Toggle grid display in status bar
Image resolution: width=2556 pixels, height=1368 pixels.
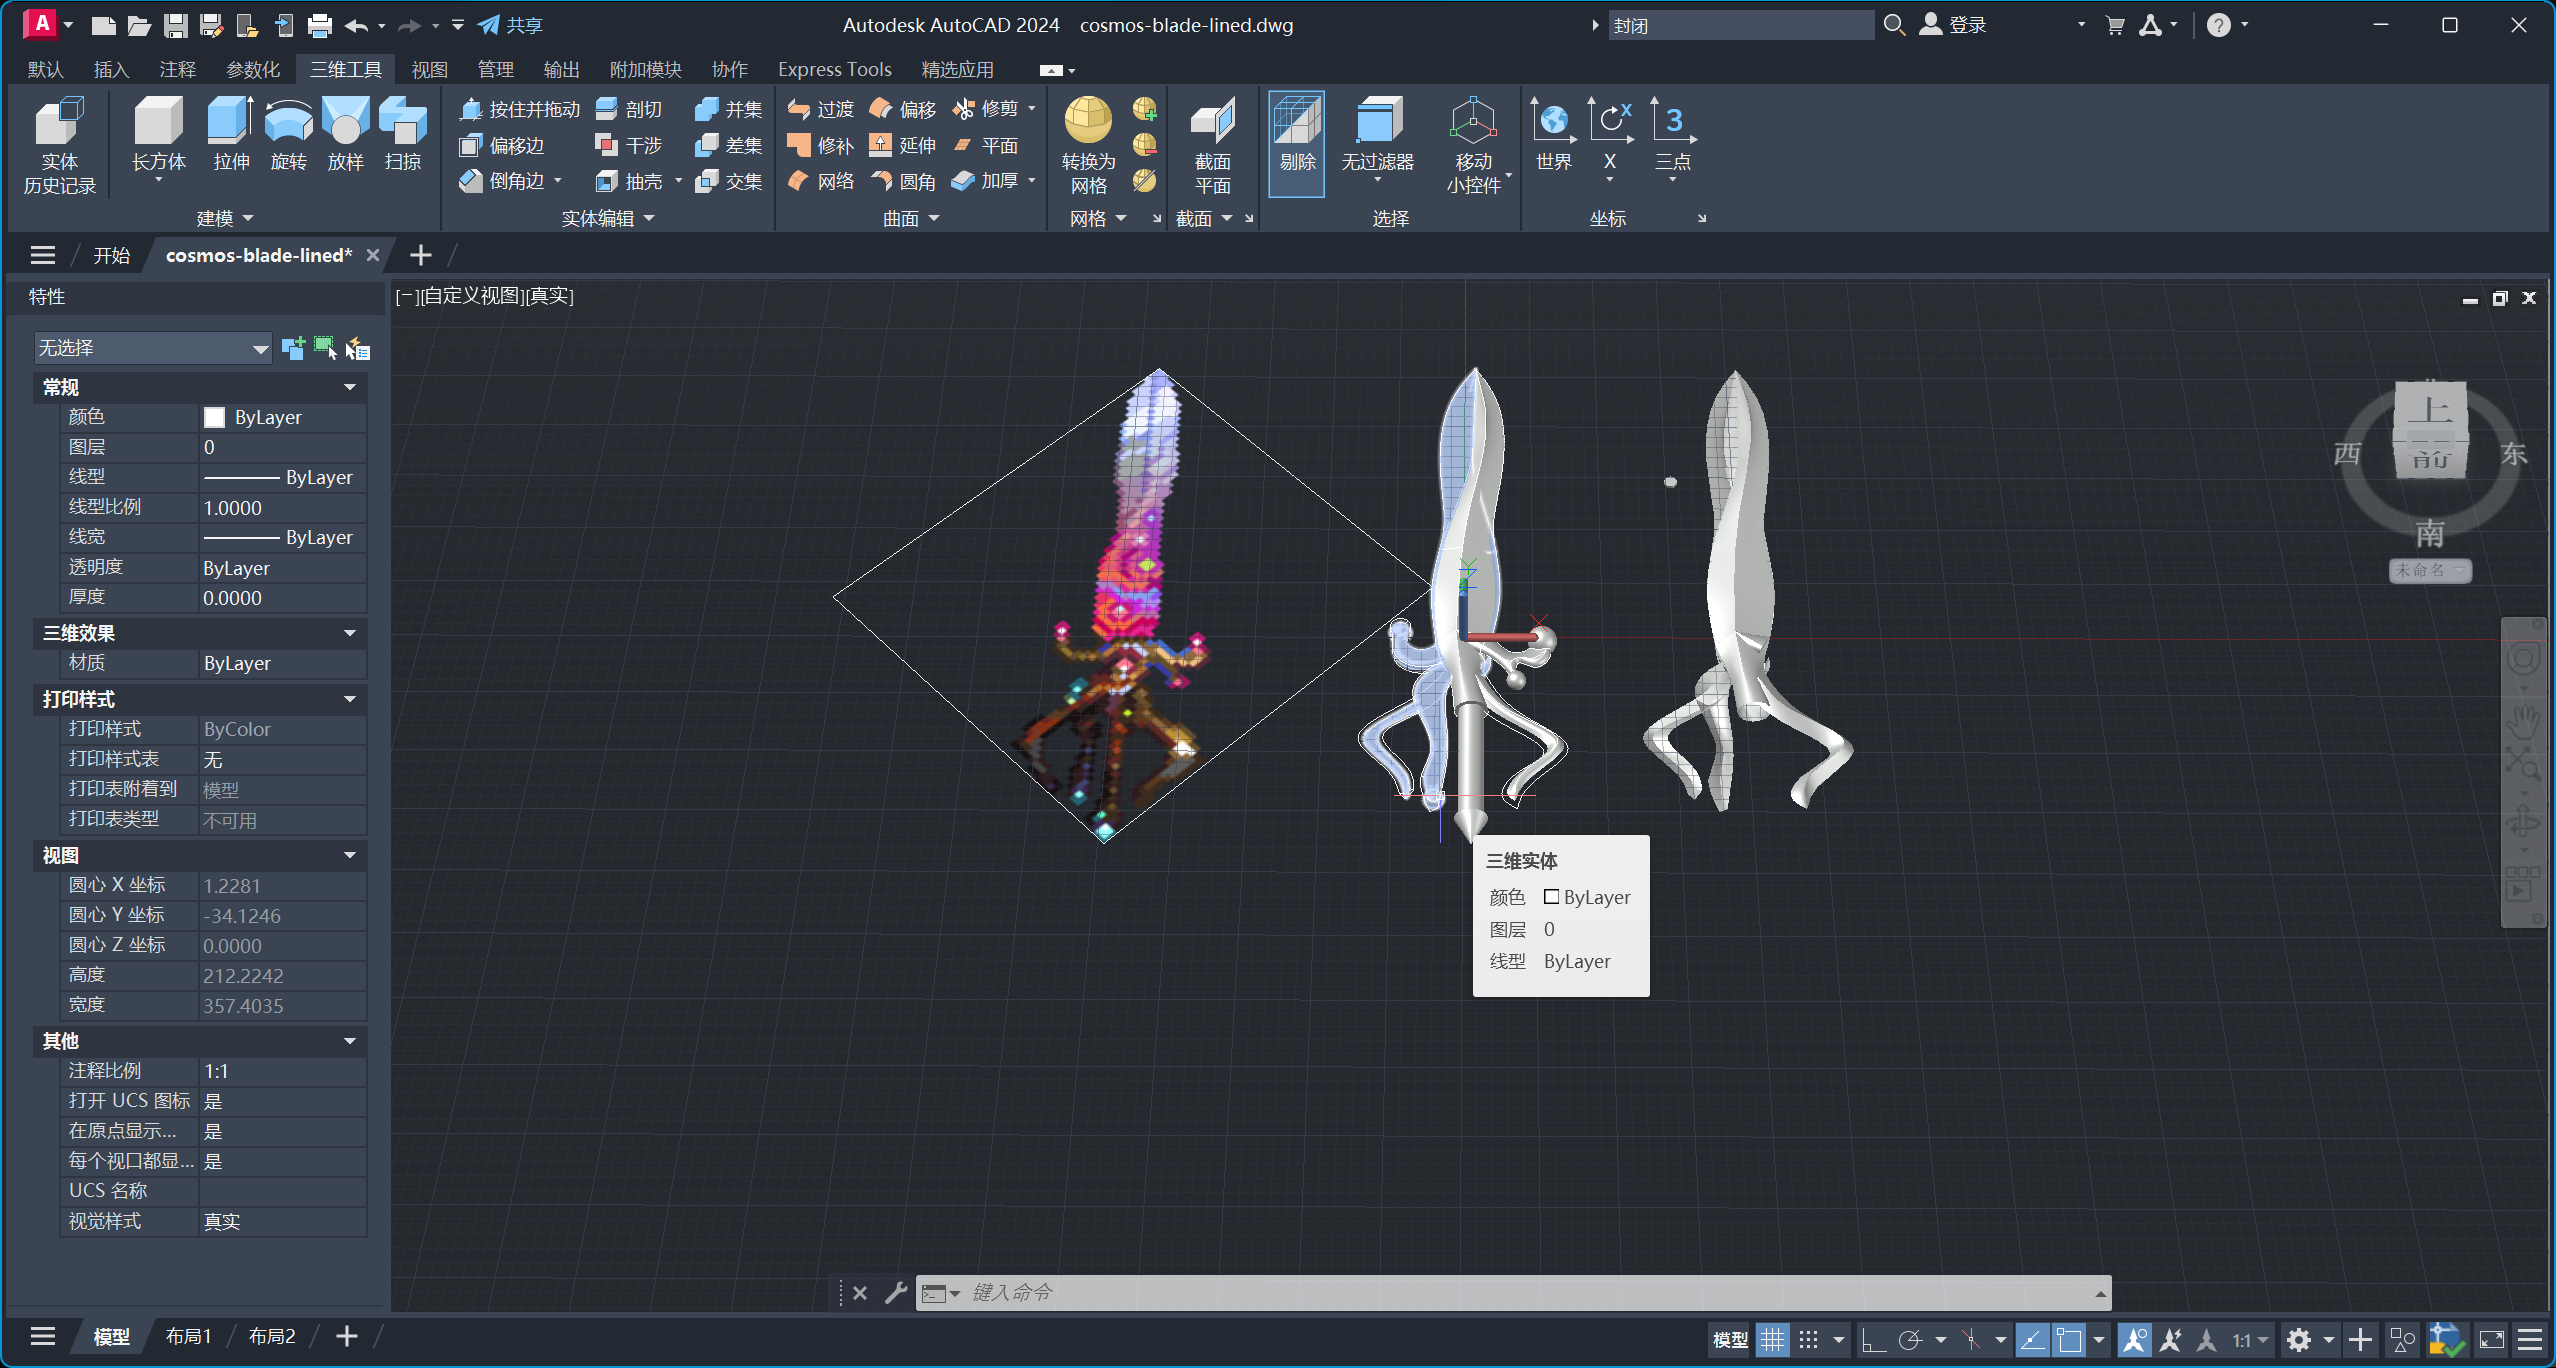click(x=1772, y=1340)
